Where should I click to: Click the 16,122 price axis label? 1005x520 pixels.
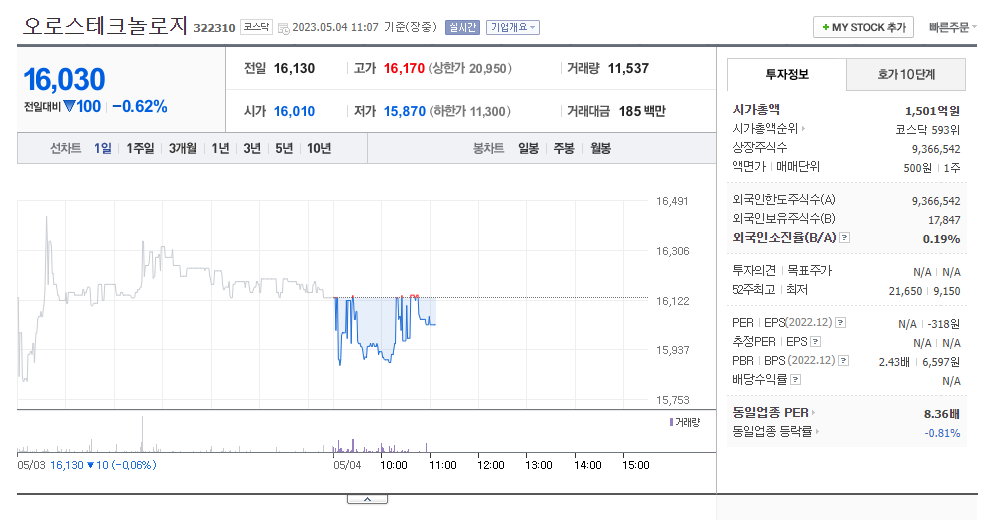[x=672, y=301]
